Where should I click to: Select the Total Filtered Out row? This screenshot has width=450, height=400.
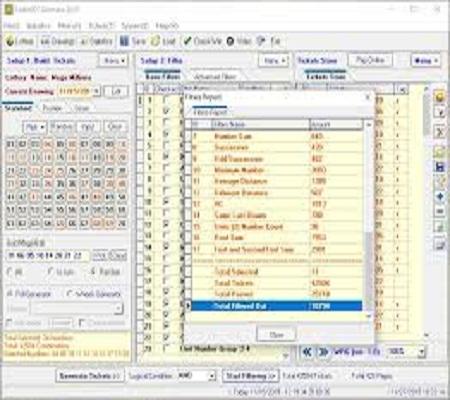(x=276, y=306)
